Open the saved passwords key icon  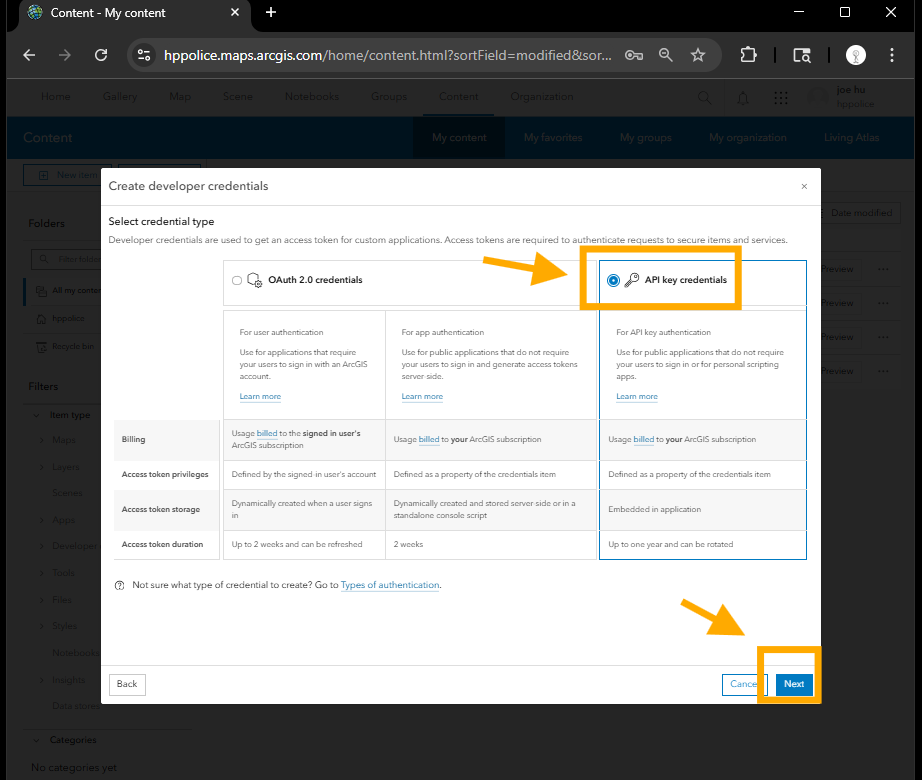click(x=634, y=55)
